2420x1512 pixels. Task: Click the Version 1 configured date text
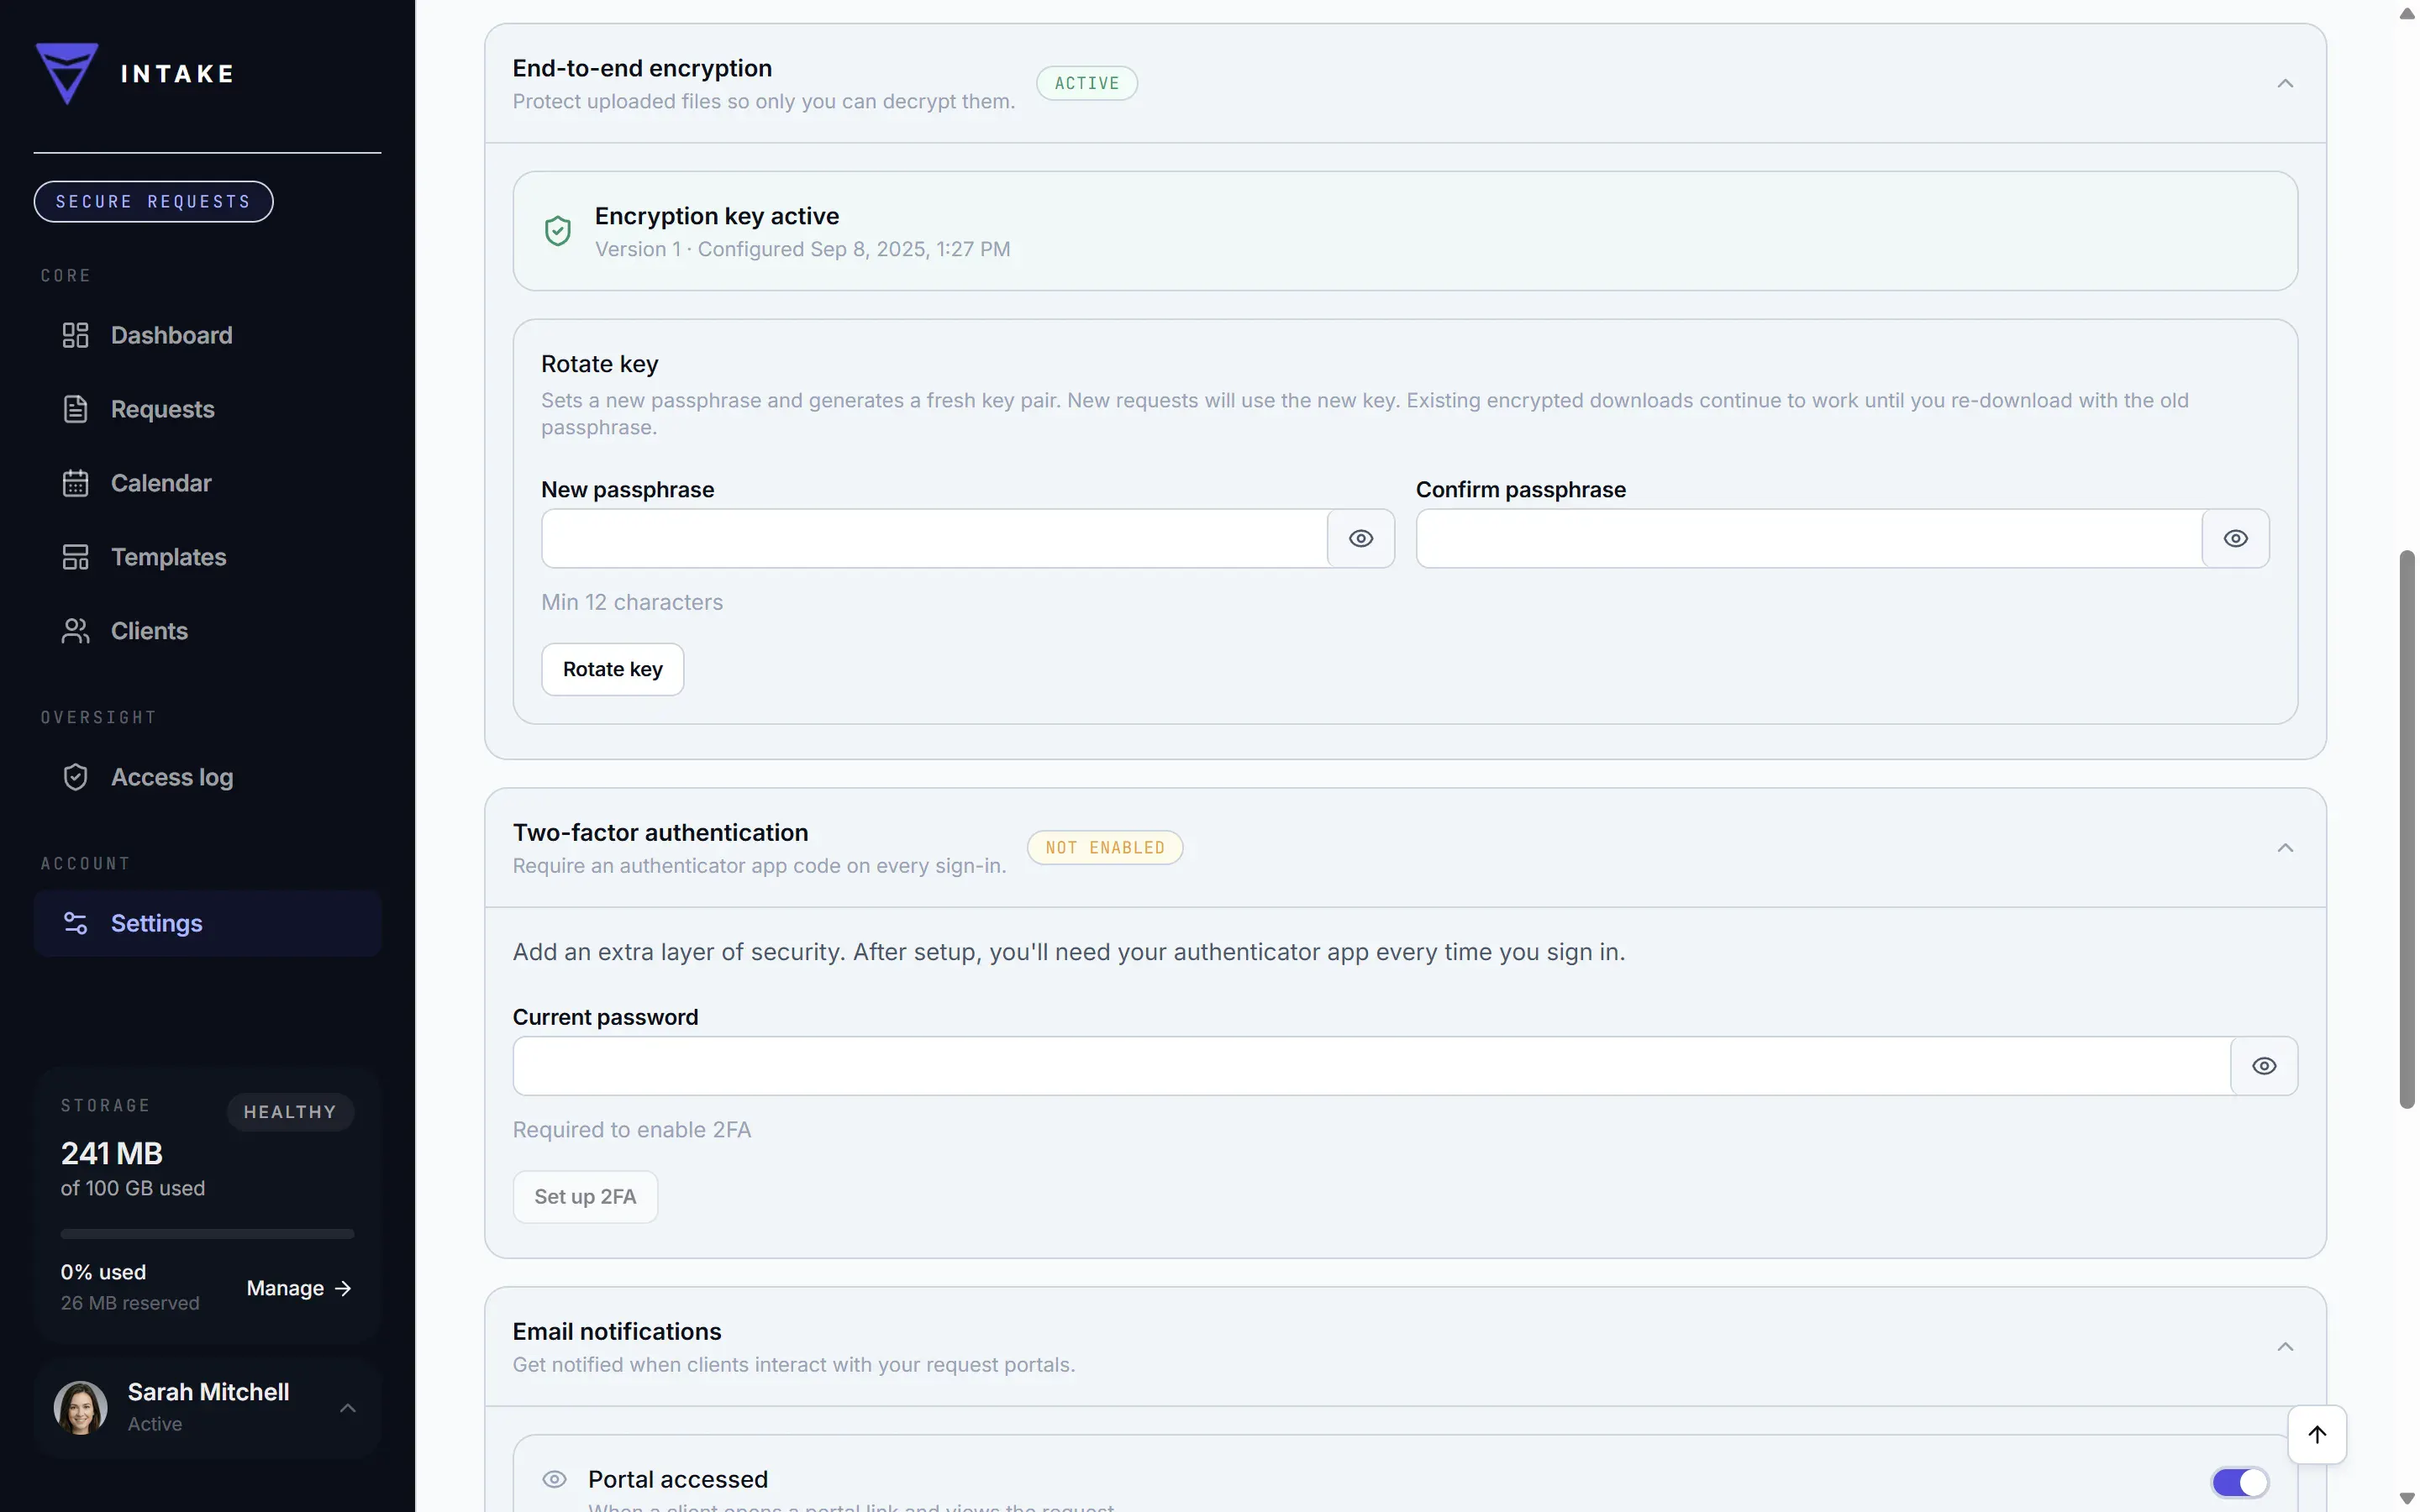(802, 249)
